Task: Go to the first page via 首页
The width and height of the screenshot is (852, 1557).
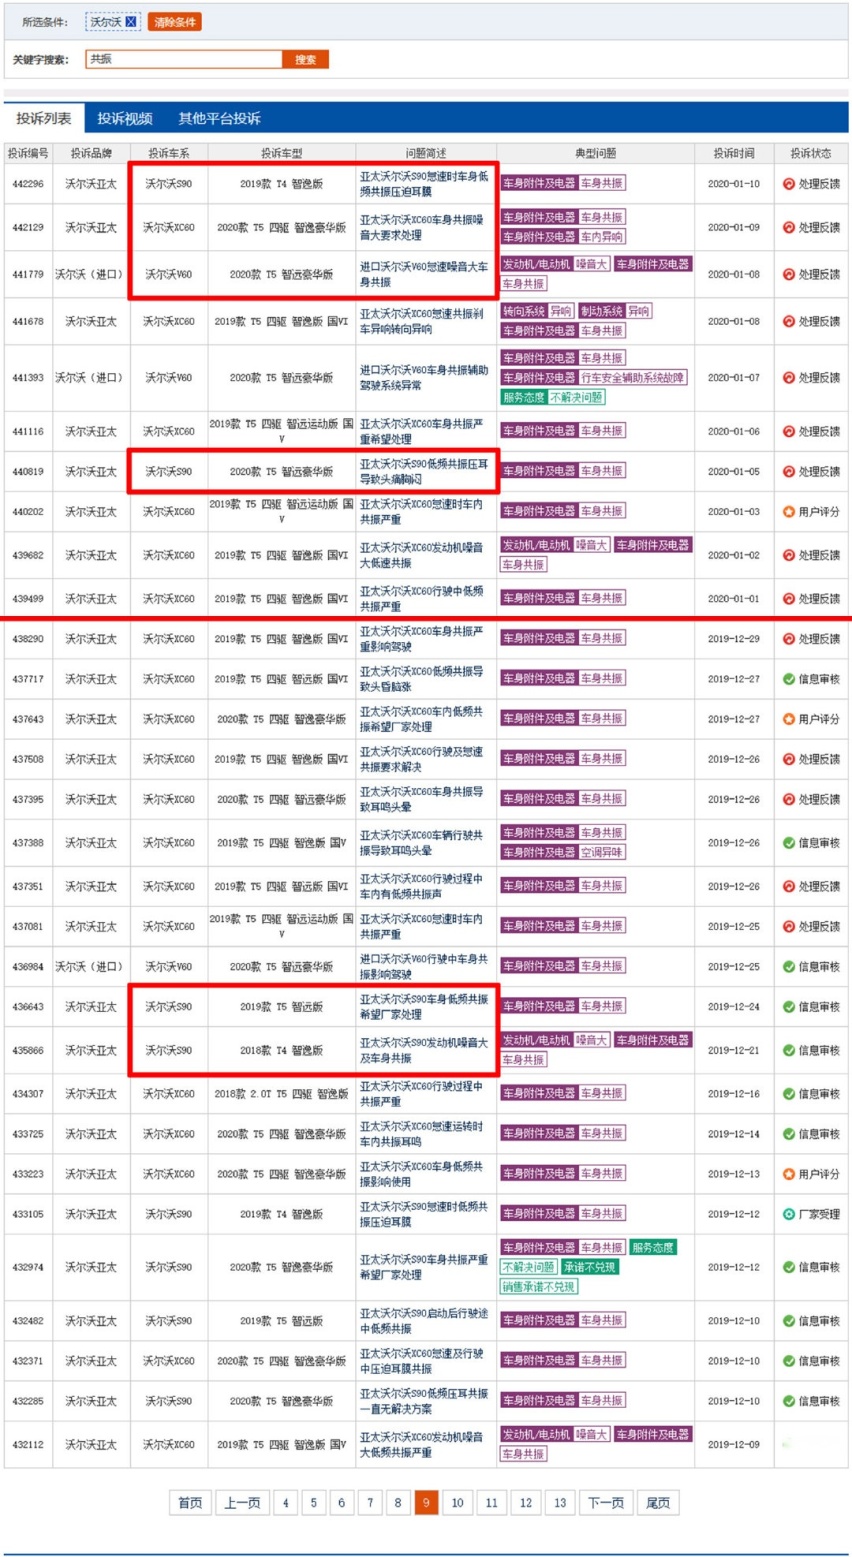Action: (x=190, y=1502)
